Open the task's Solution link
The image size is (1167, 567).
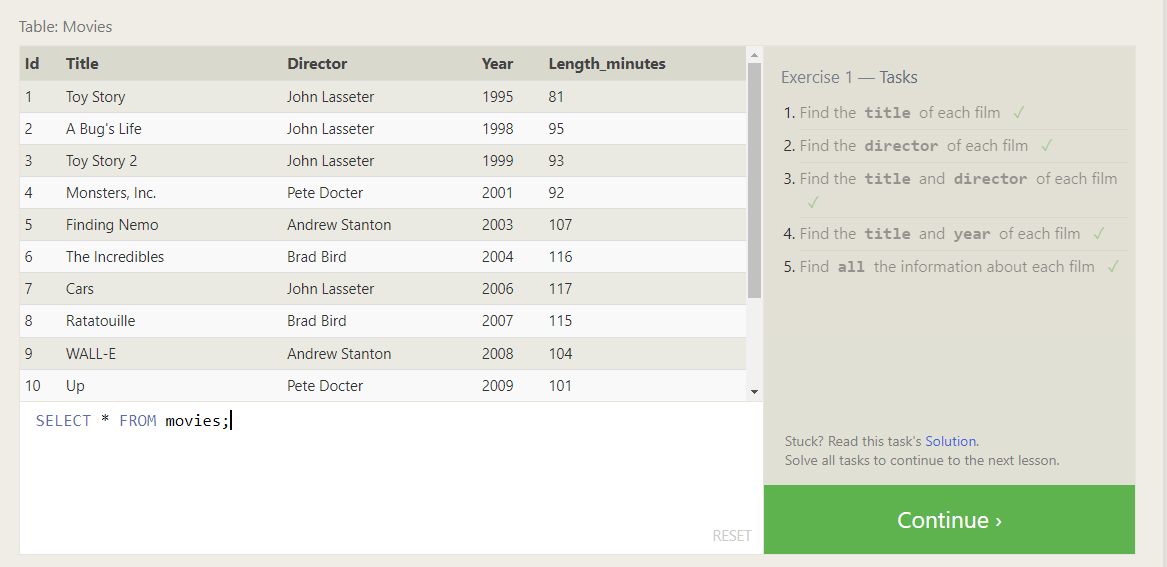[x=950, y=441]
